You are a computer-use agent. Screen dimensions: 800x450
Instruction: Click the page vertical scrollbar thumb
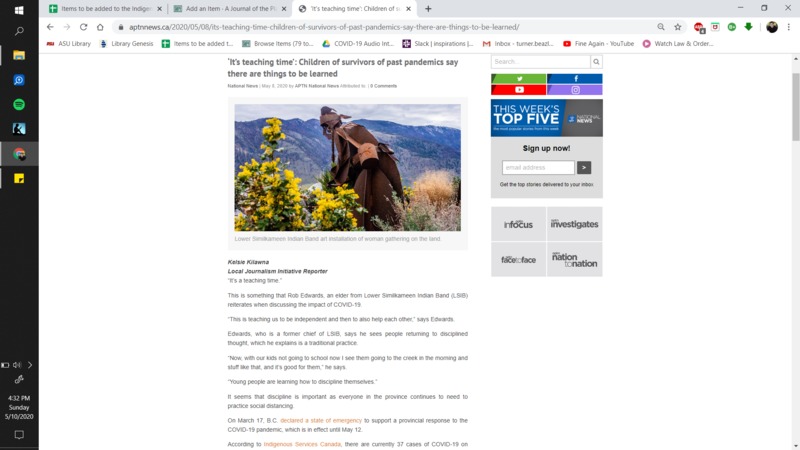tap(795, 107)
